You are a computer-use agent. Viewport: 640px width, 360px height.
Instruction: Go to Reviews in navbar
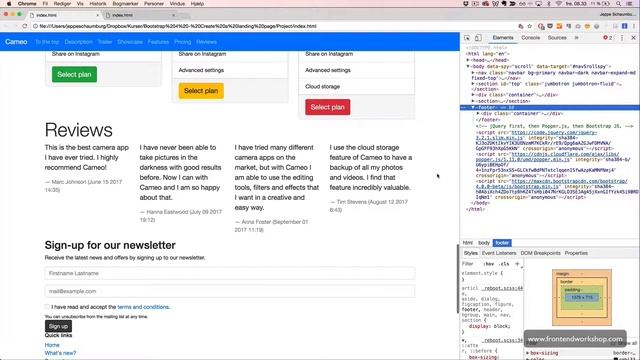point(207,42)
